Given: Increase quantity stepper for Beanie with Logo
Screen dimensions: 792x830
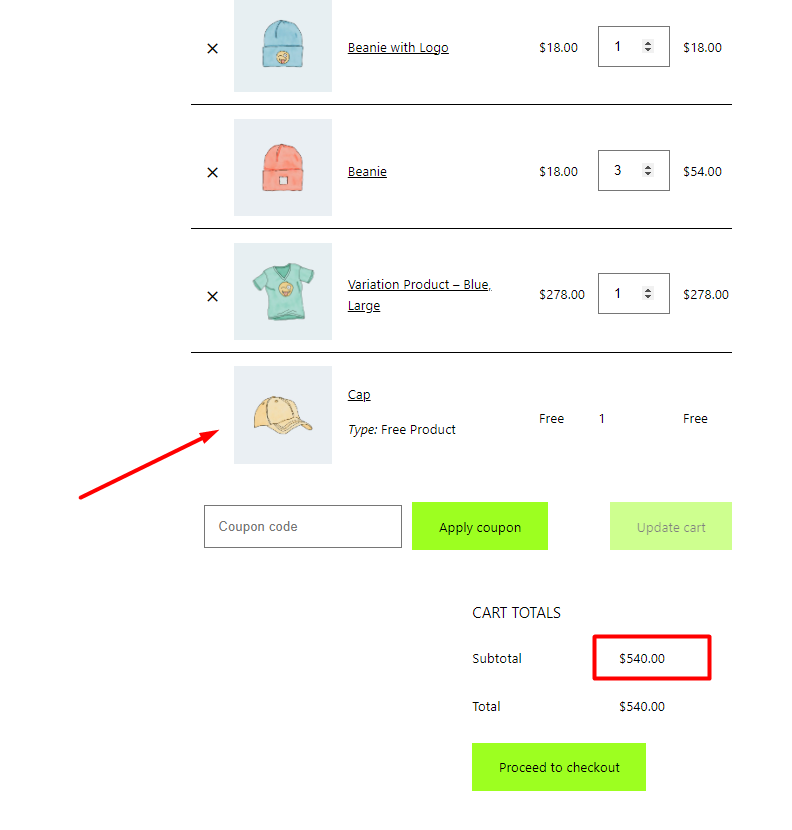Looking at the screenshot, I should 647,43.
